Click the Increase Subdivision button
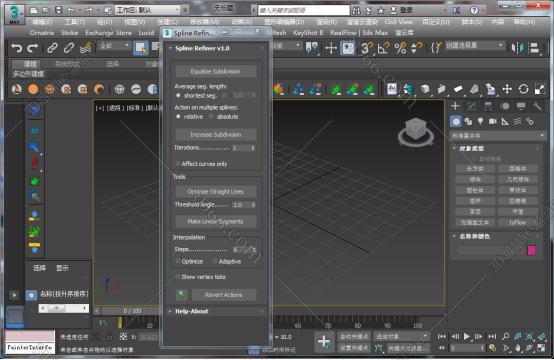Screen dimensions: 554x360 click(x=216, y=135)
